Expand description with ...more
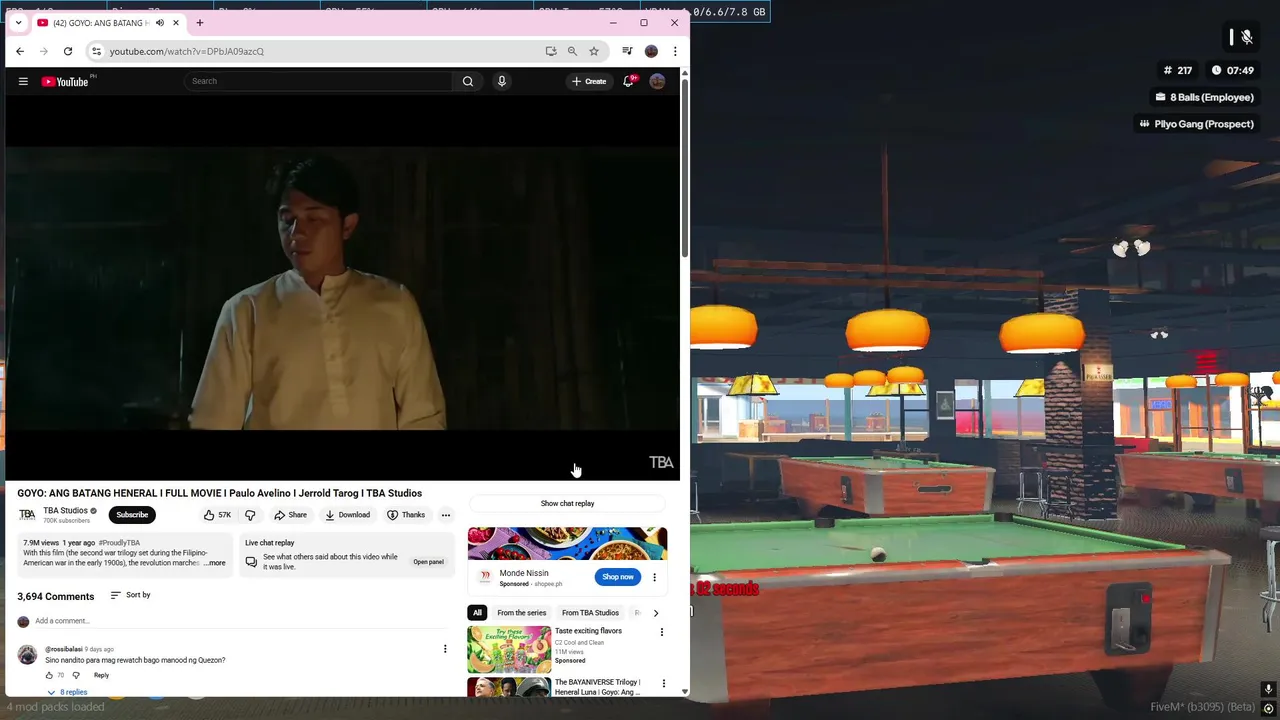The height and width of the screenshot is (720, 1280). [215, 563]
